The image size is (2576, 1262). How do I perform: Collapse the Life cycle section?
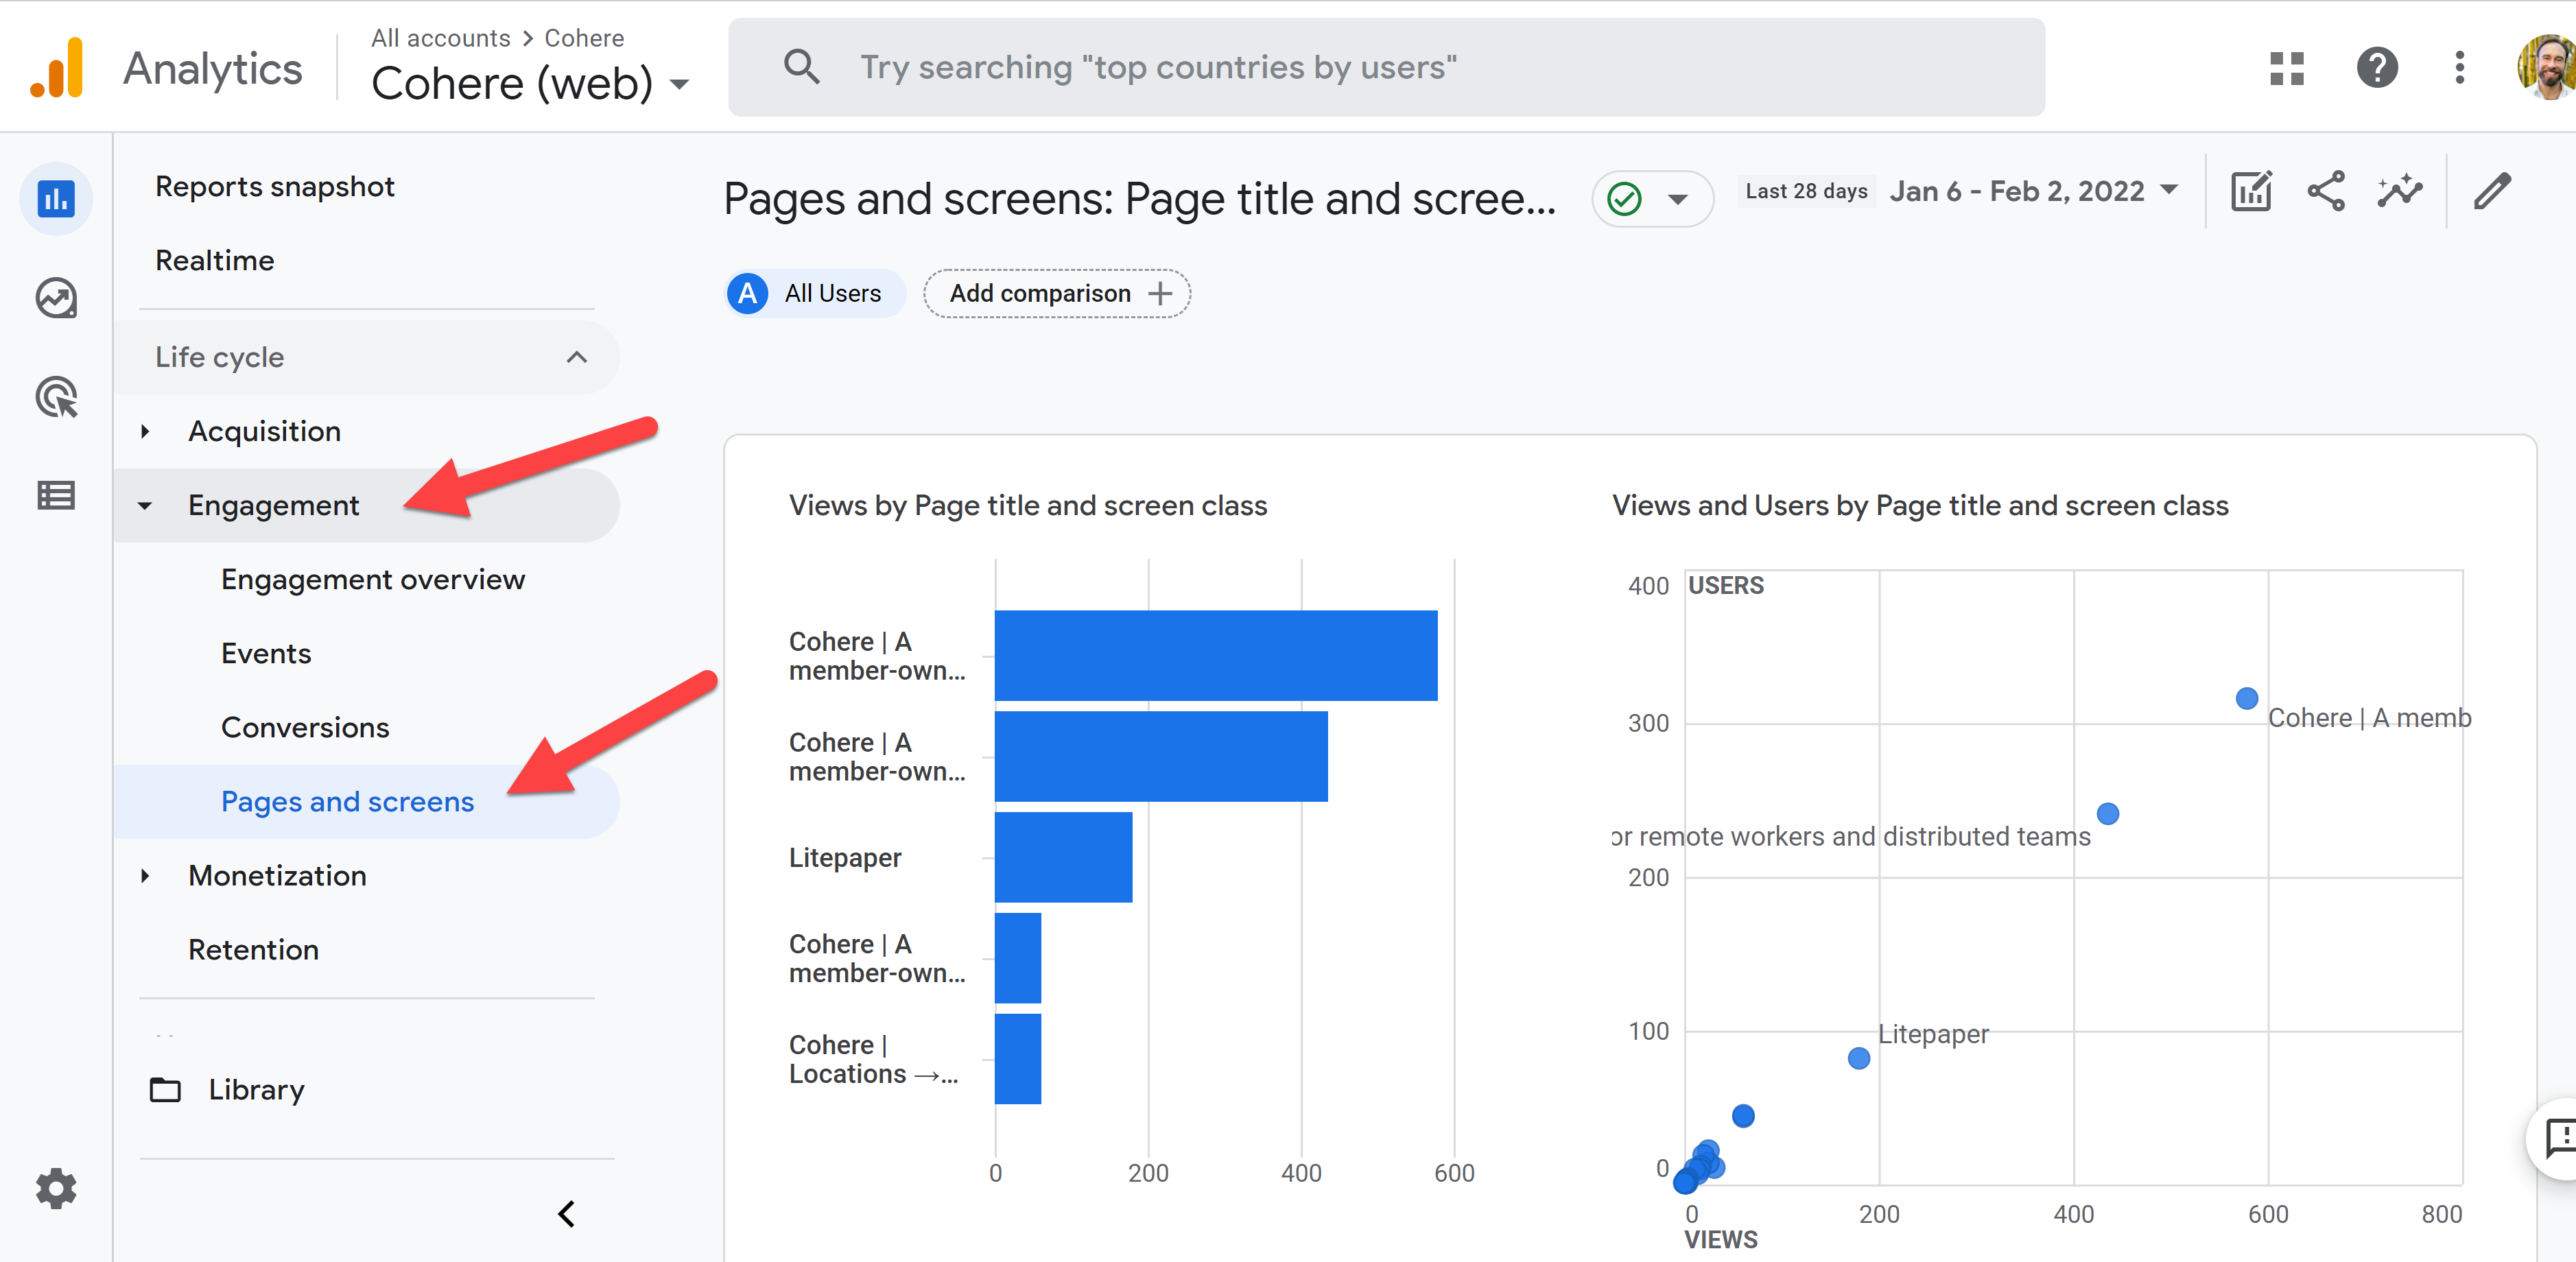pos(577,357)
